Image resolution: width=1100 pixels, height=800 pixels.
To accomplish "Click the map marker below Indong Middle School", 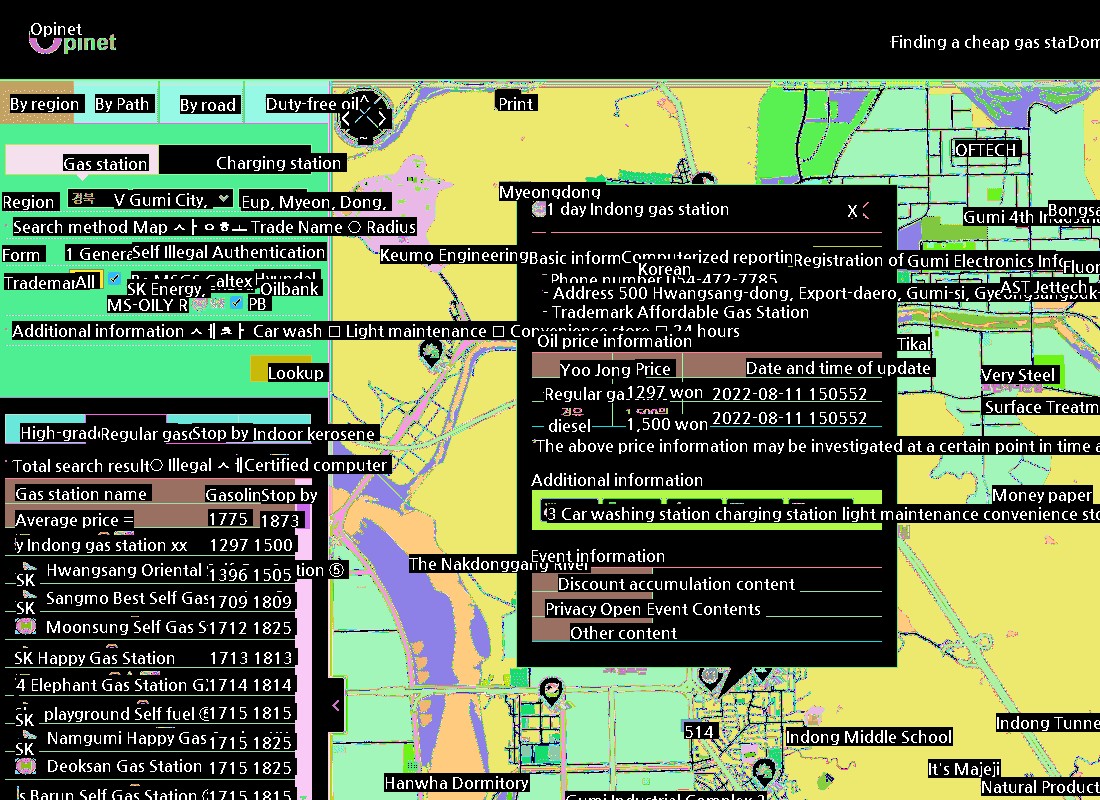I will 765,770.
